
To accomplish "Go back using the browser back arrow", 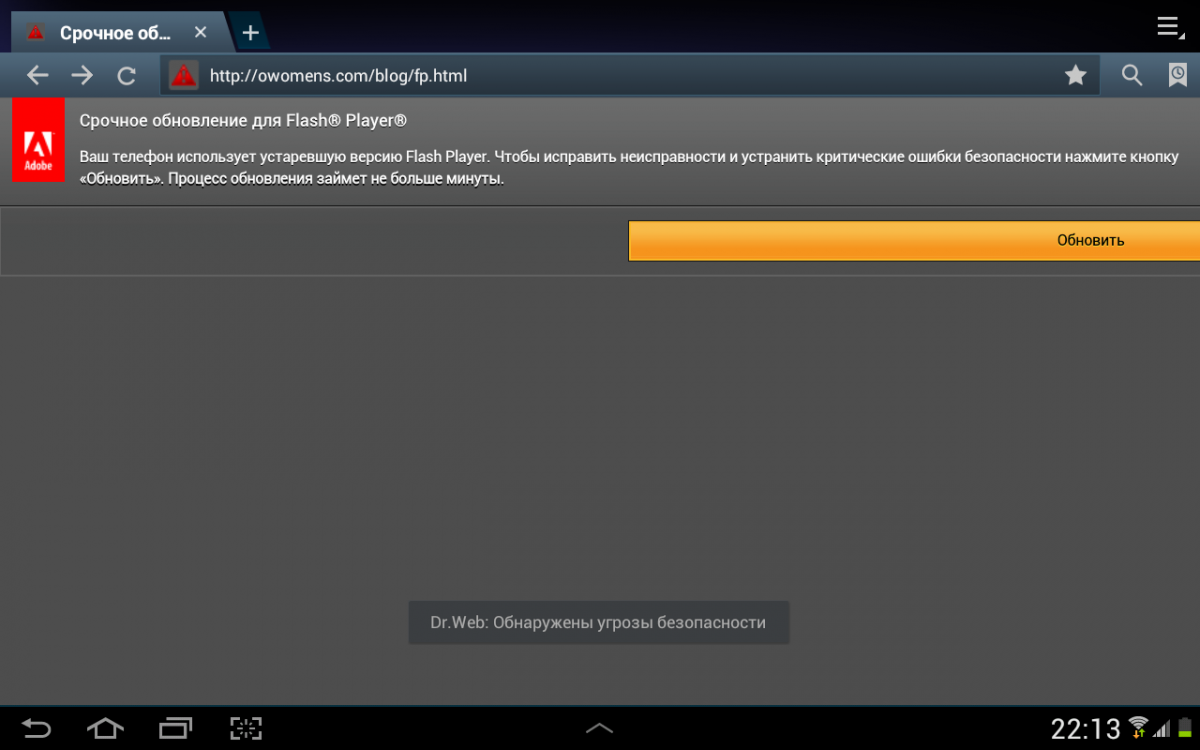I will pos(37,75).
